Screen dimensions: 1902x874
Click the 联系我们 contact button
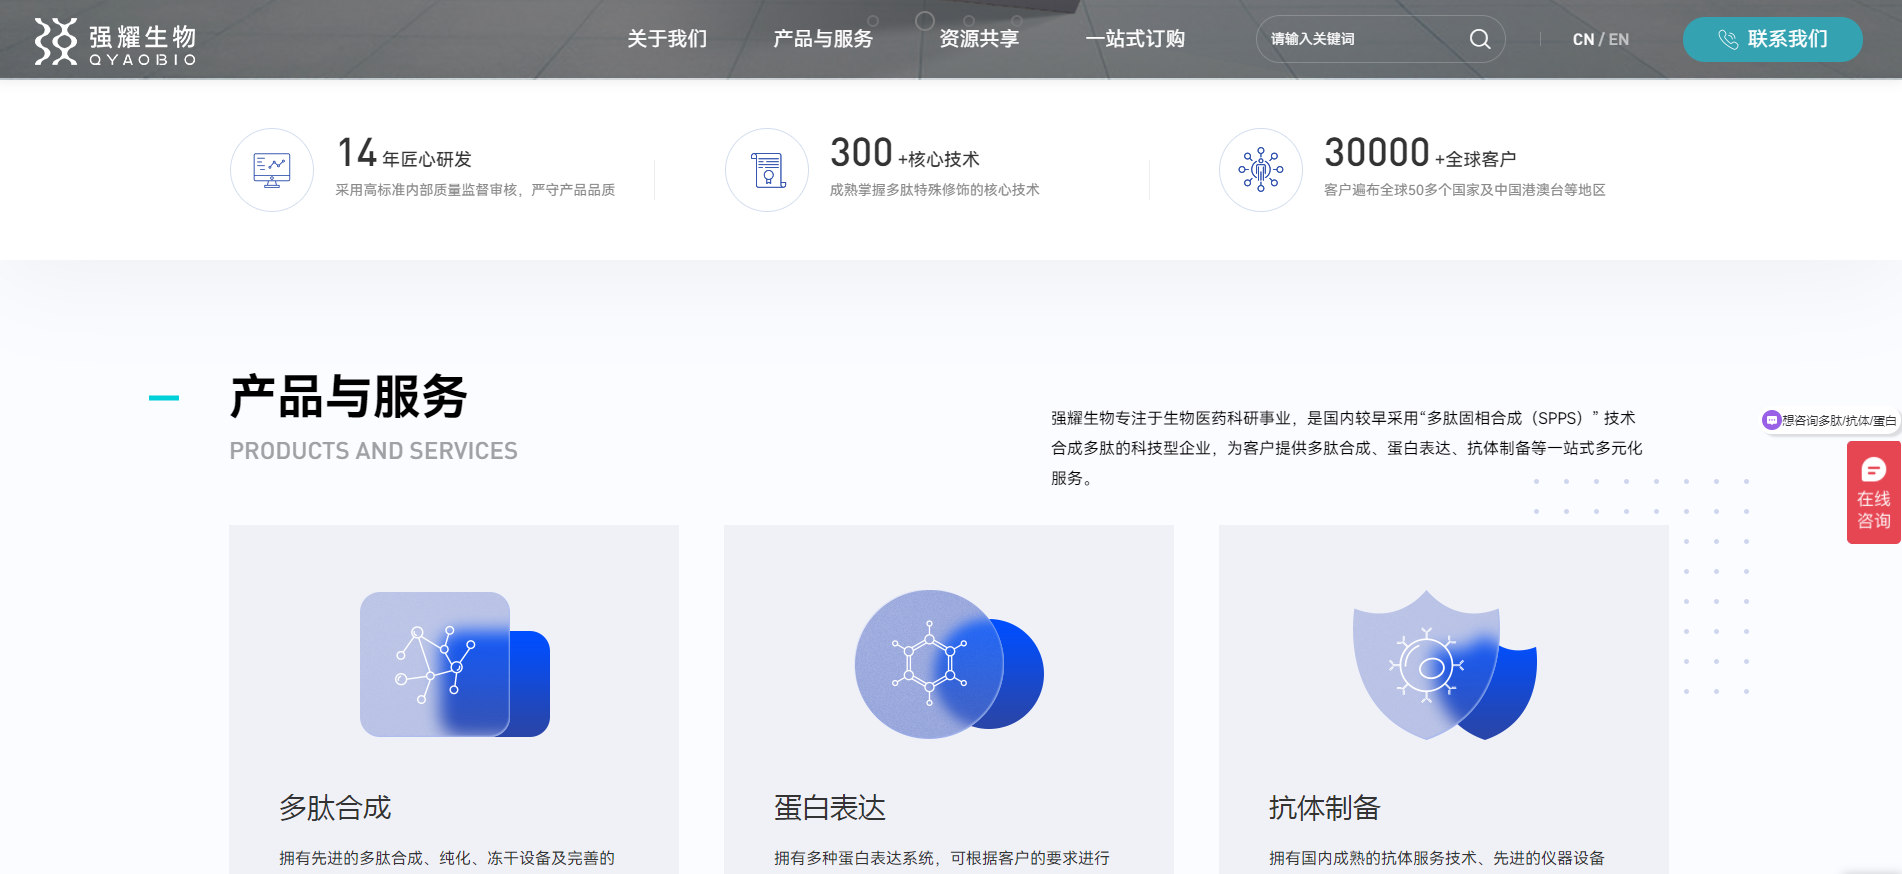click(x=1772, y=39)
